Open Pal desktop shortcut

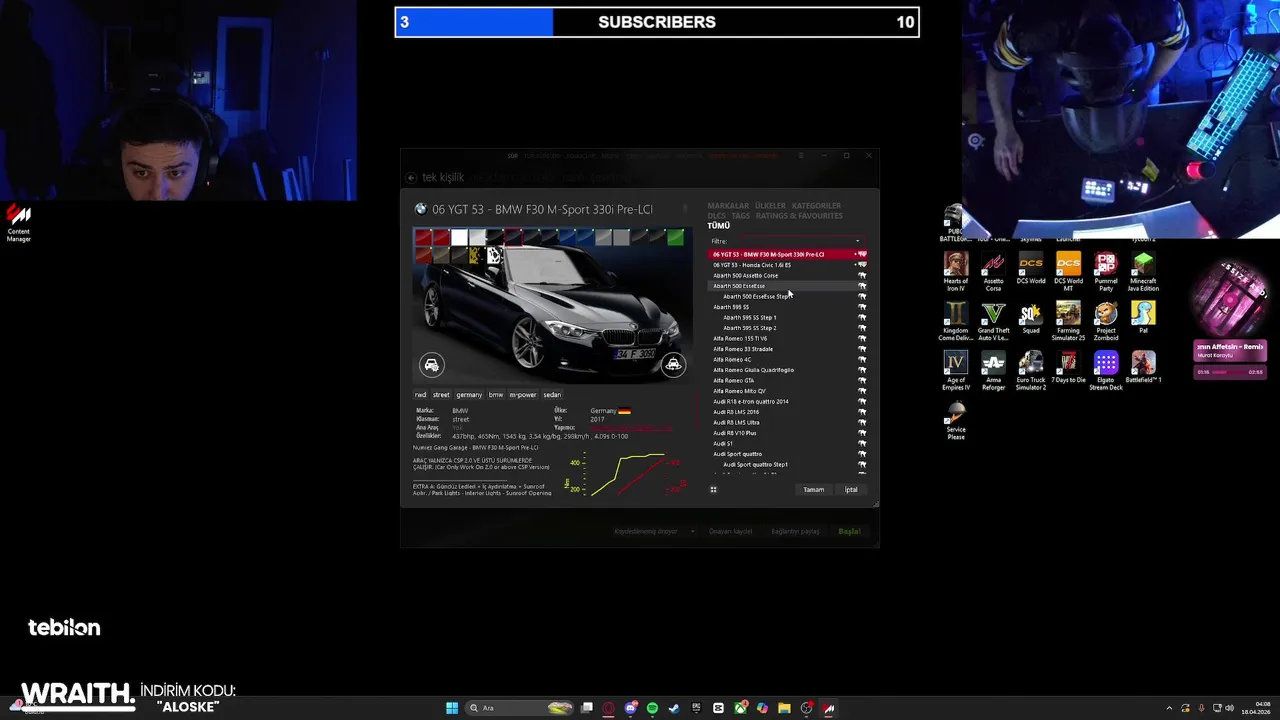pyautogui.click(x=1143, y=318)
